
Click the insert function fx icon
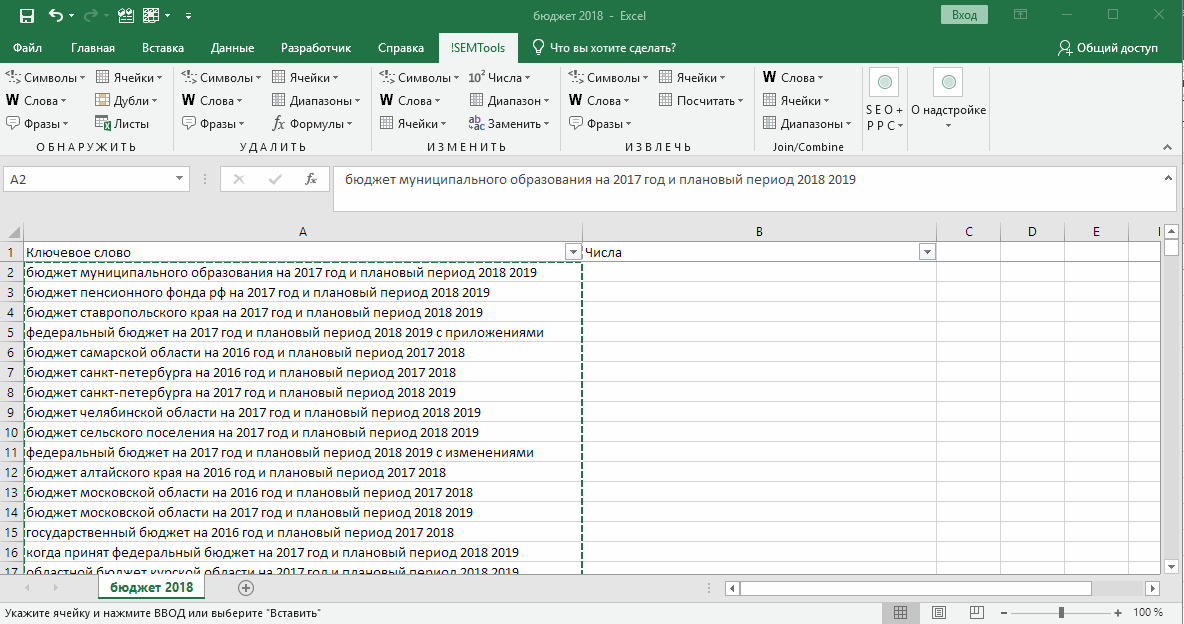click(311, 179)
